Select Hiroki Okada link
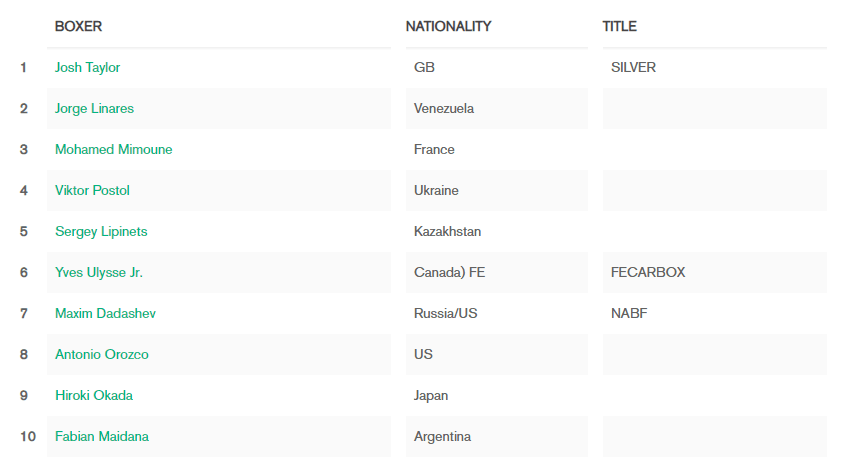 click(94, 395)
